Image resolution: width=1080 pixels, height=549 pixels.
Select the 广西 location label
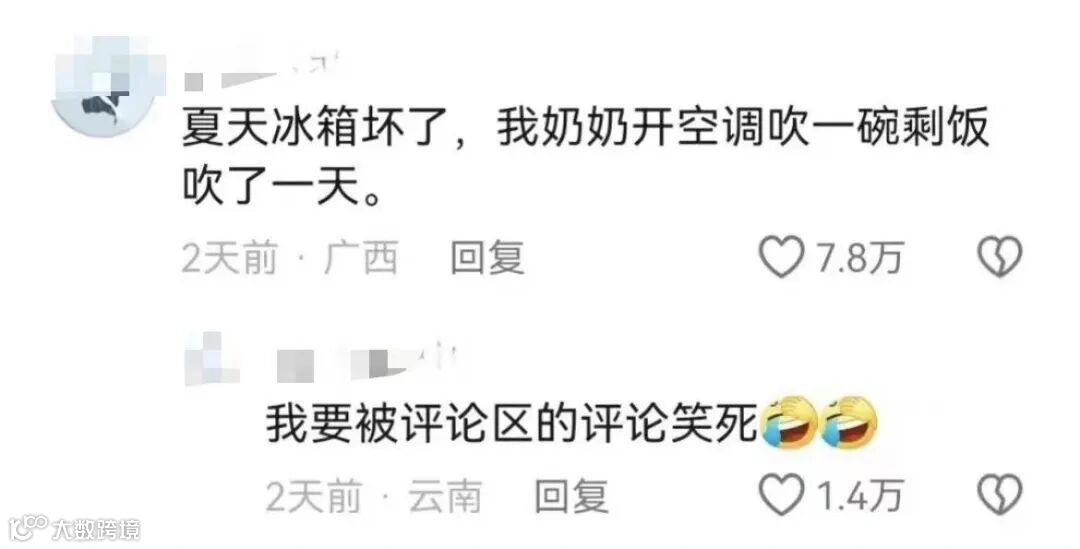pos(361,258)
